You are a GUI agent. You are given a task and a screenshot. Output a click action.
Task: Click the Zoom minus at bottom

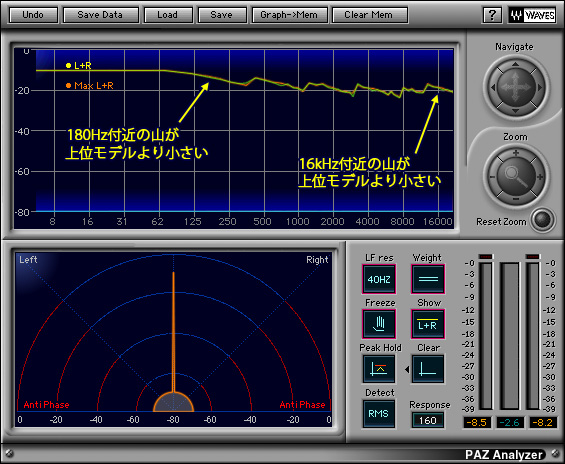tap(516, 199)
